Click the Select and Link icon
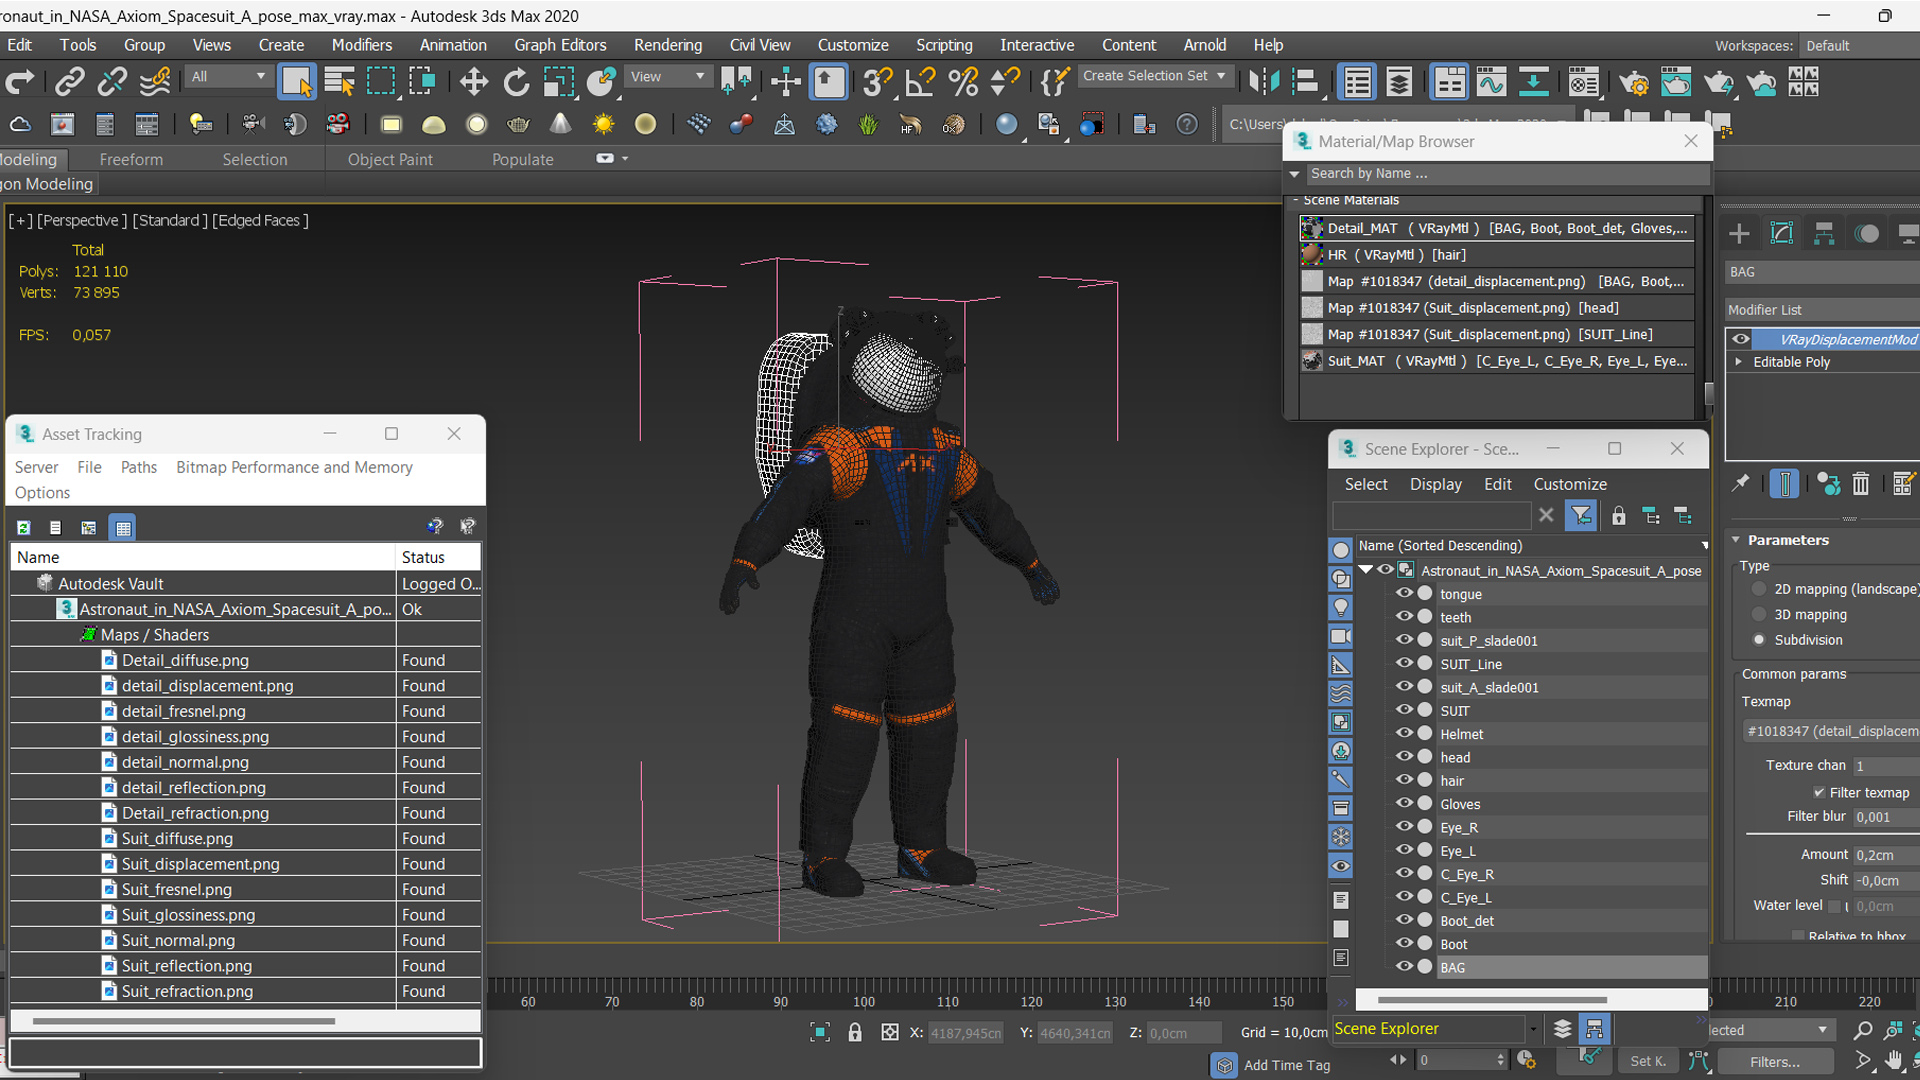This screenshot has height=1080, width=1920. point(69,82)
